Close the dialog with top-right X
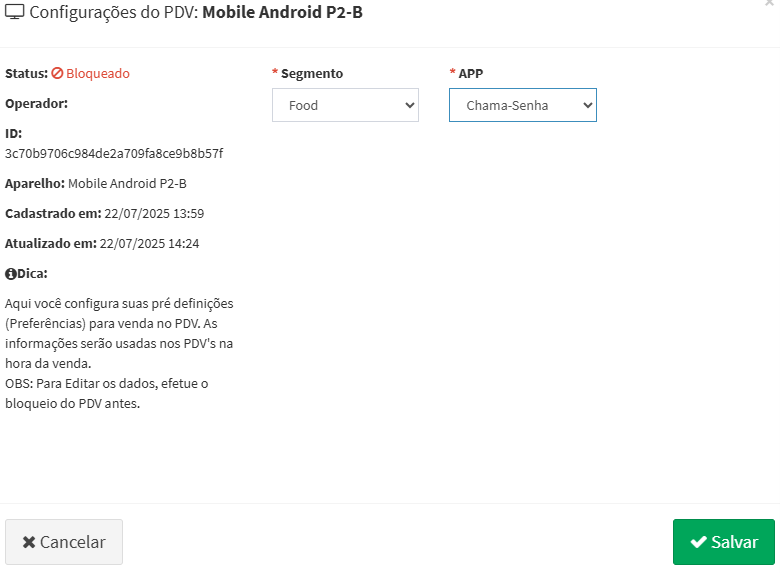Viewport: 780px width, 573px height. (770, 2)
